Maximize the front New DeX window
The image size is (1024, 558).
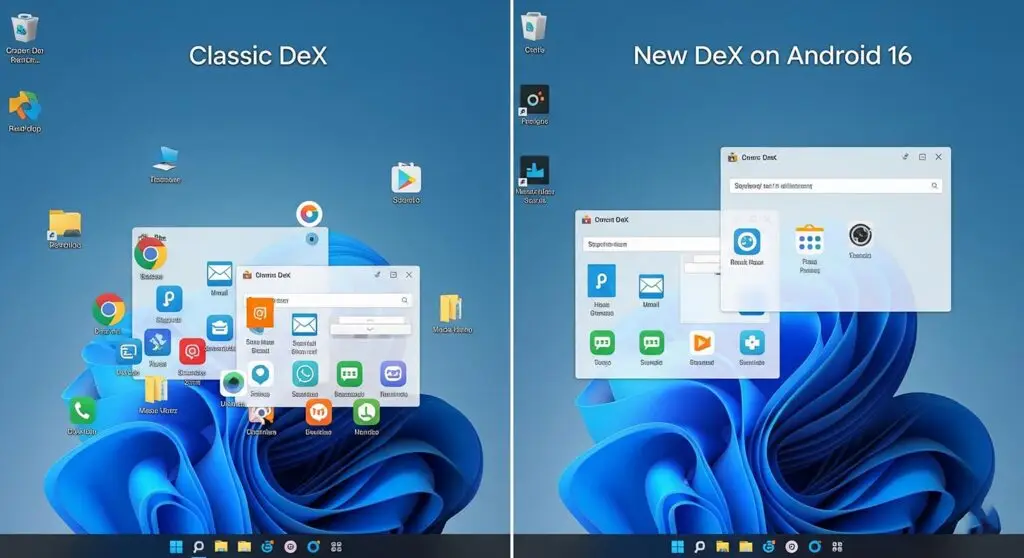(x=922, y=157)
